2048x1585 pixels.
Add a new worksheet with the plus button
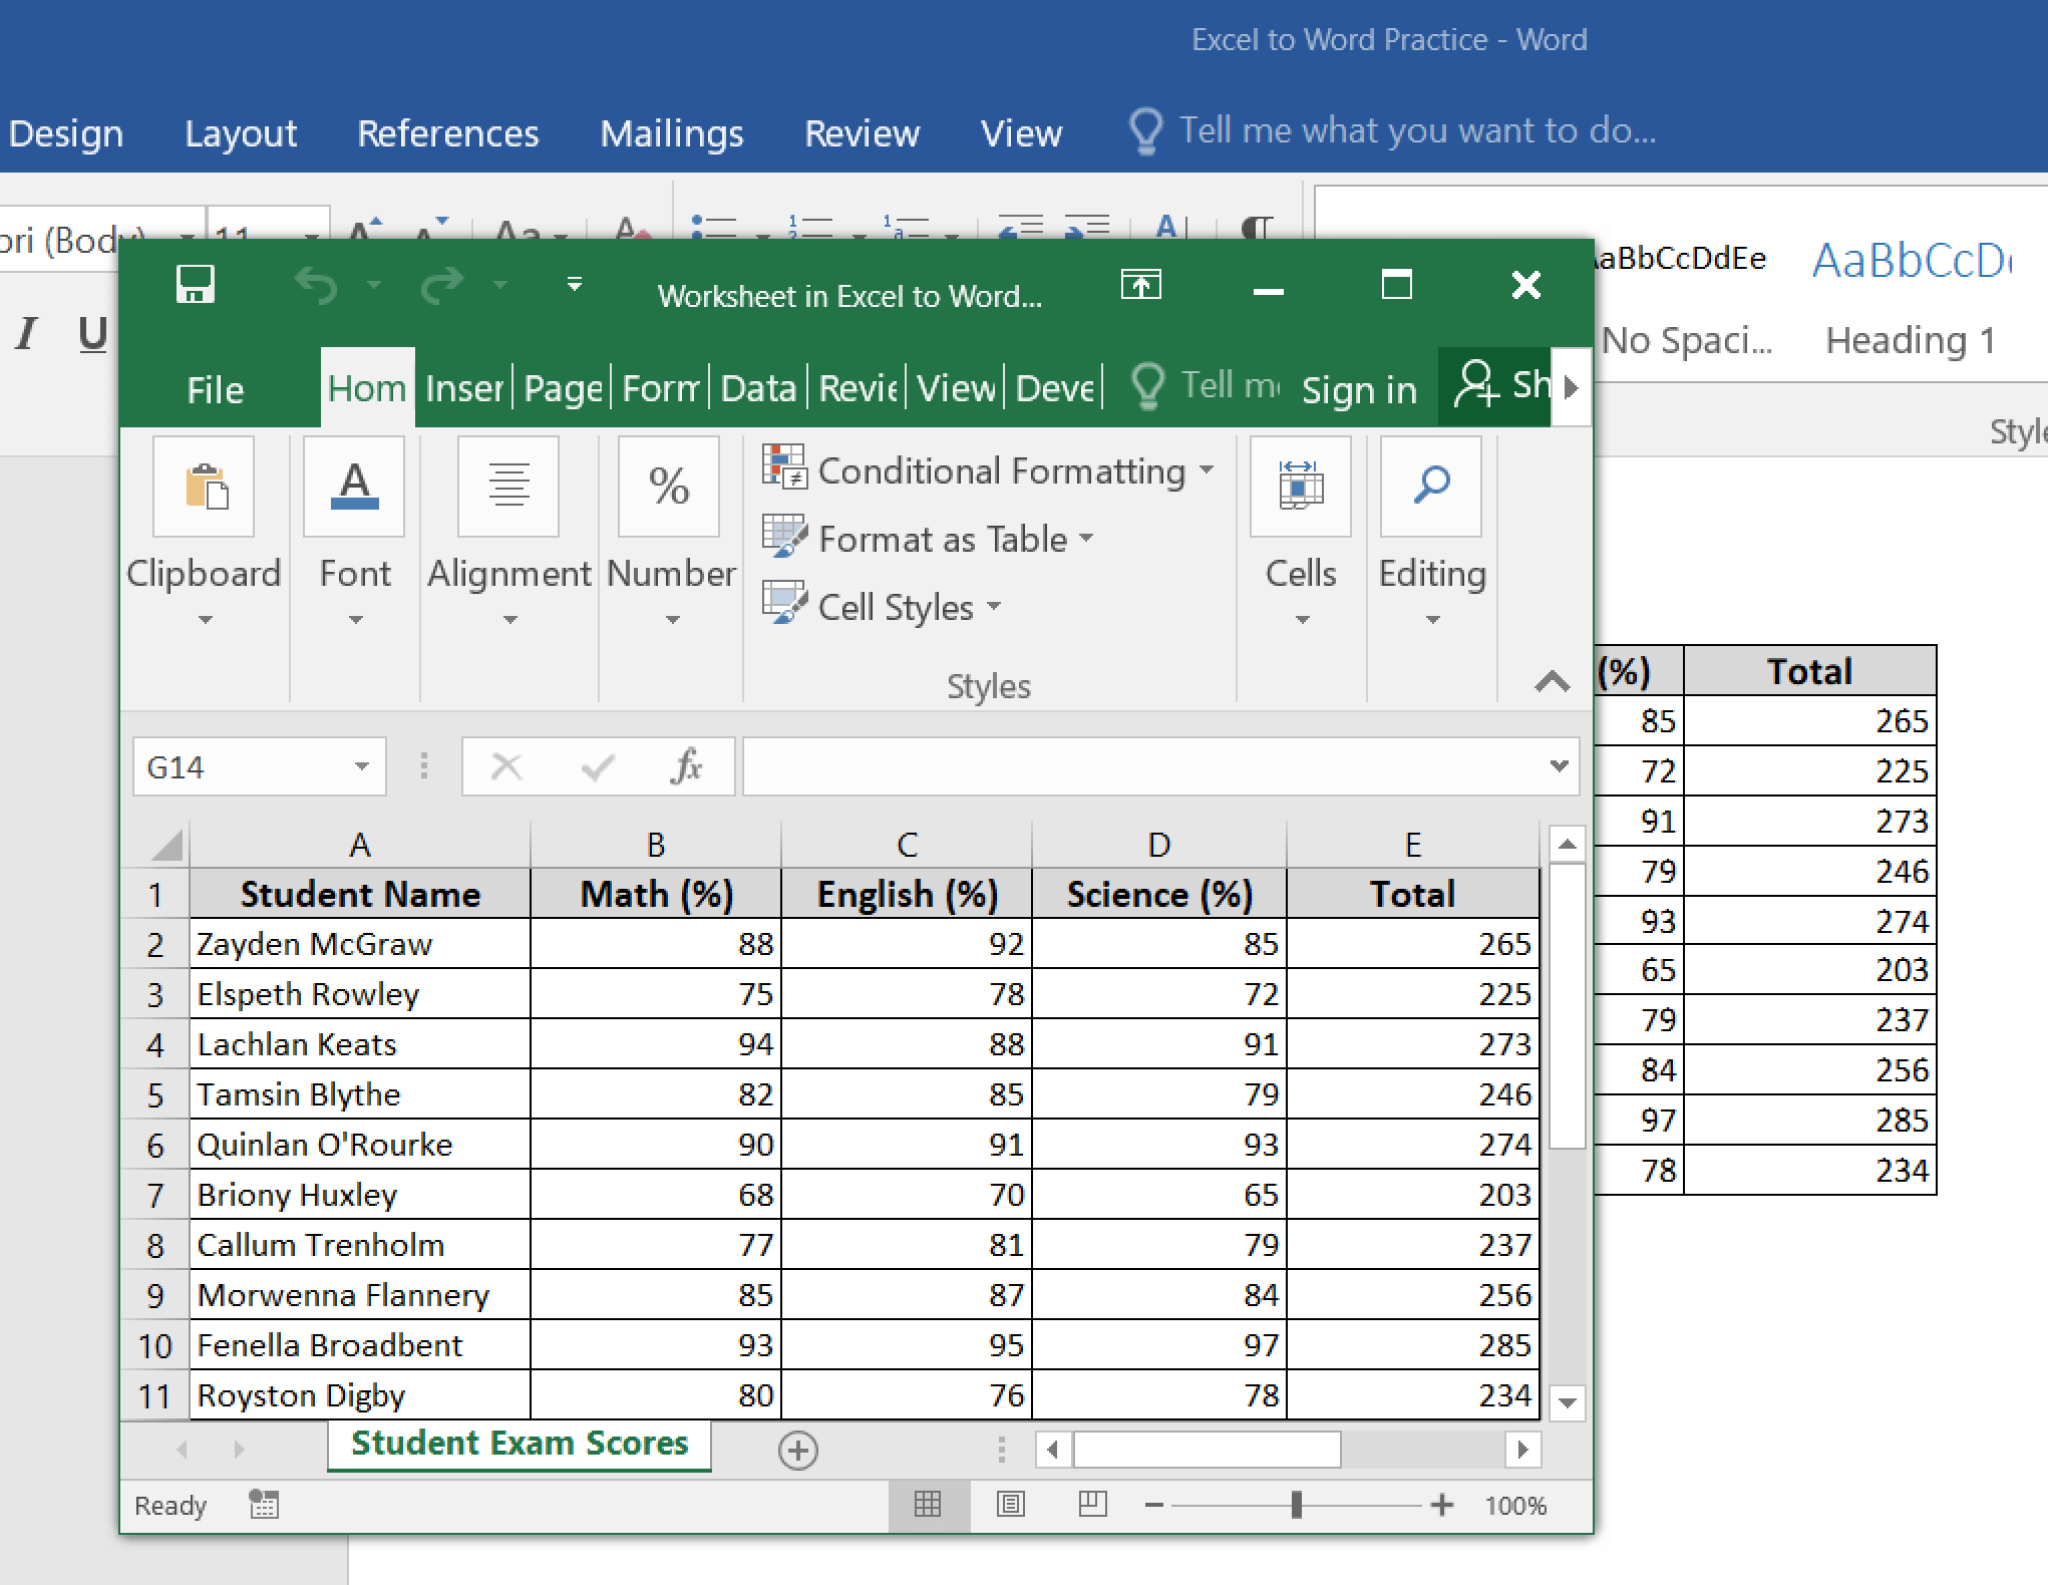(796, 1448)
